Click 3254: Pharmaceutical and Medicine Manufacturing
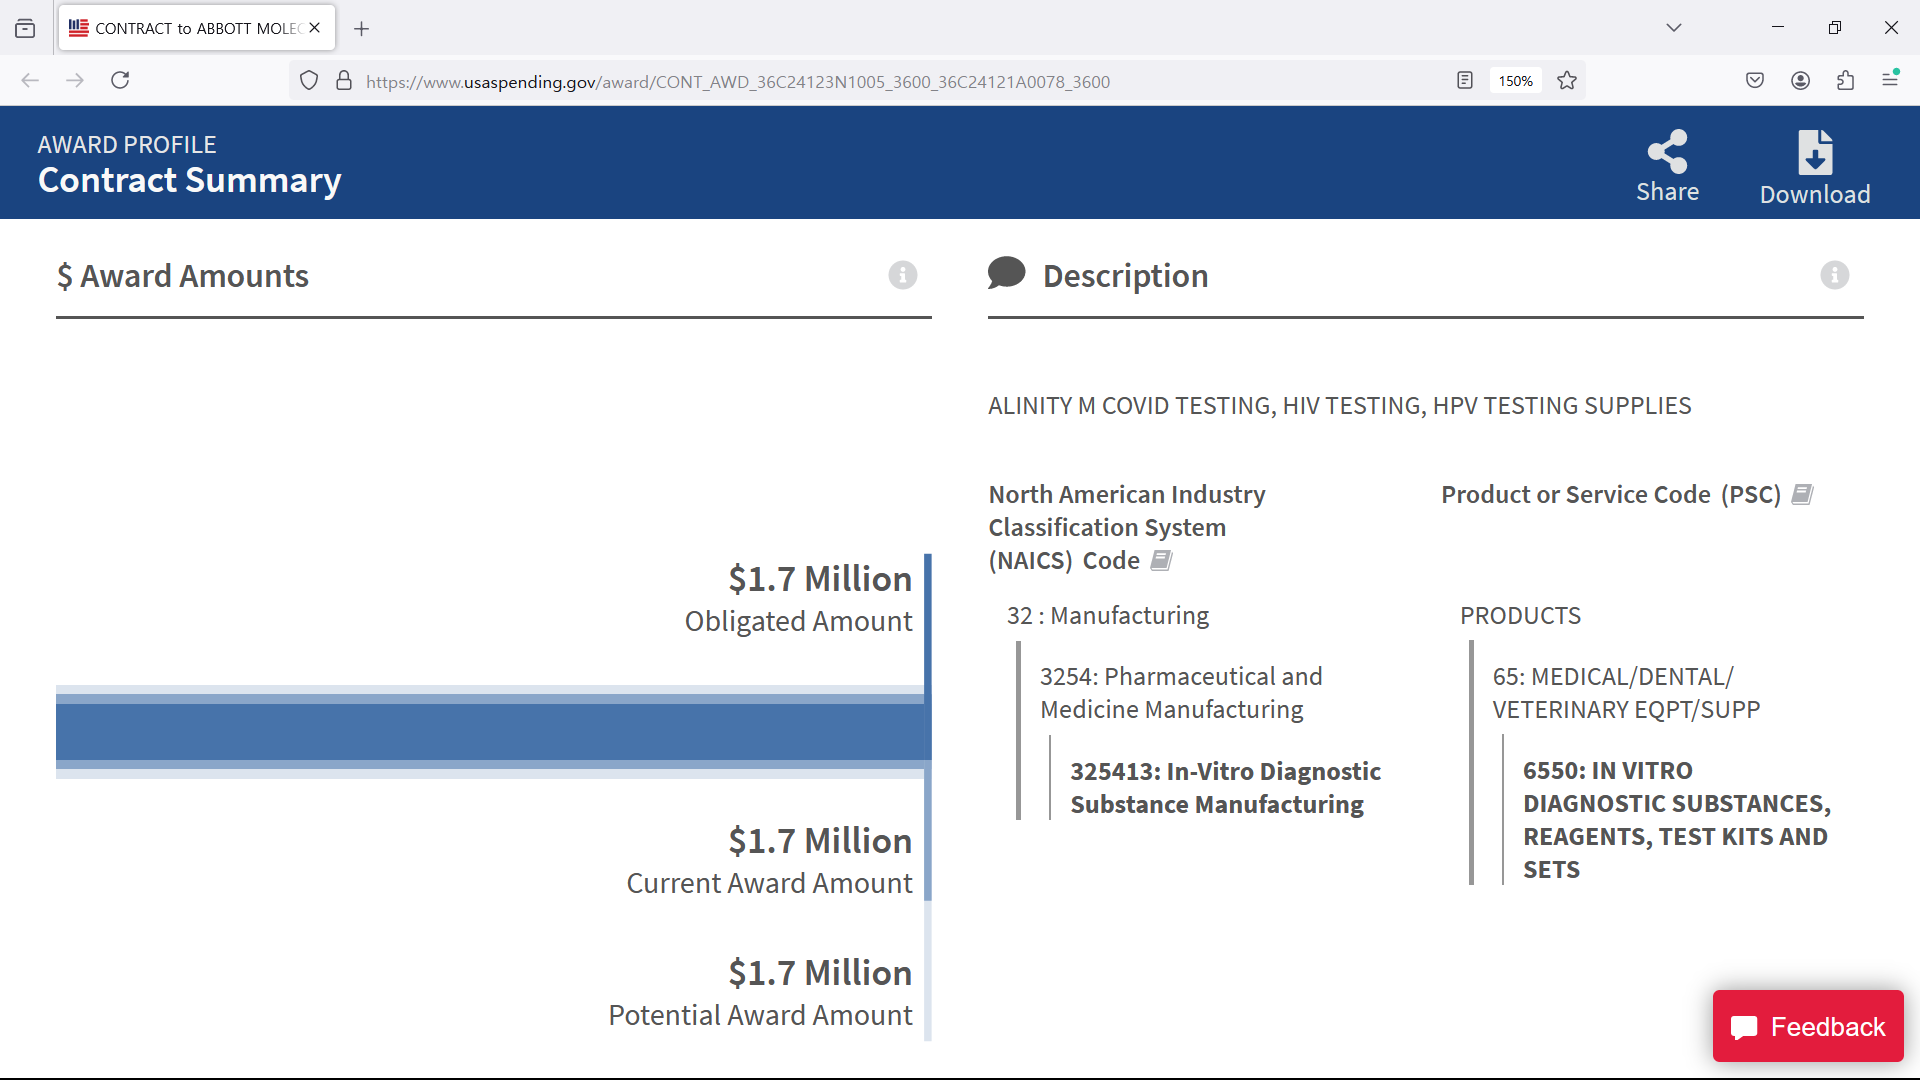This screenshot has height=1080, width=1920. coord(1181,693)
